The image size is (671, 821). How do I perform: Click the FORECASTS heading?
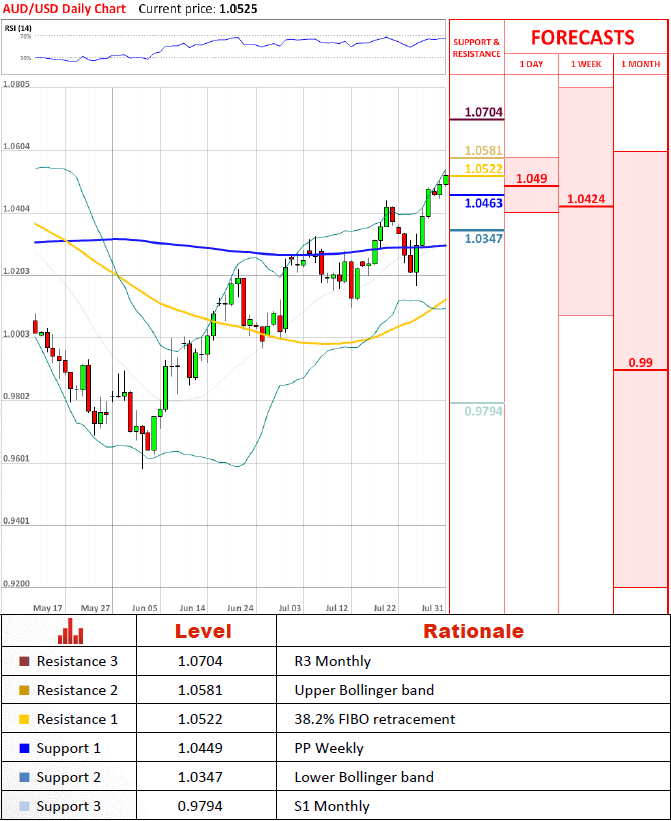click(x=583, y=38)
